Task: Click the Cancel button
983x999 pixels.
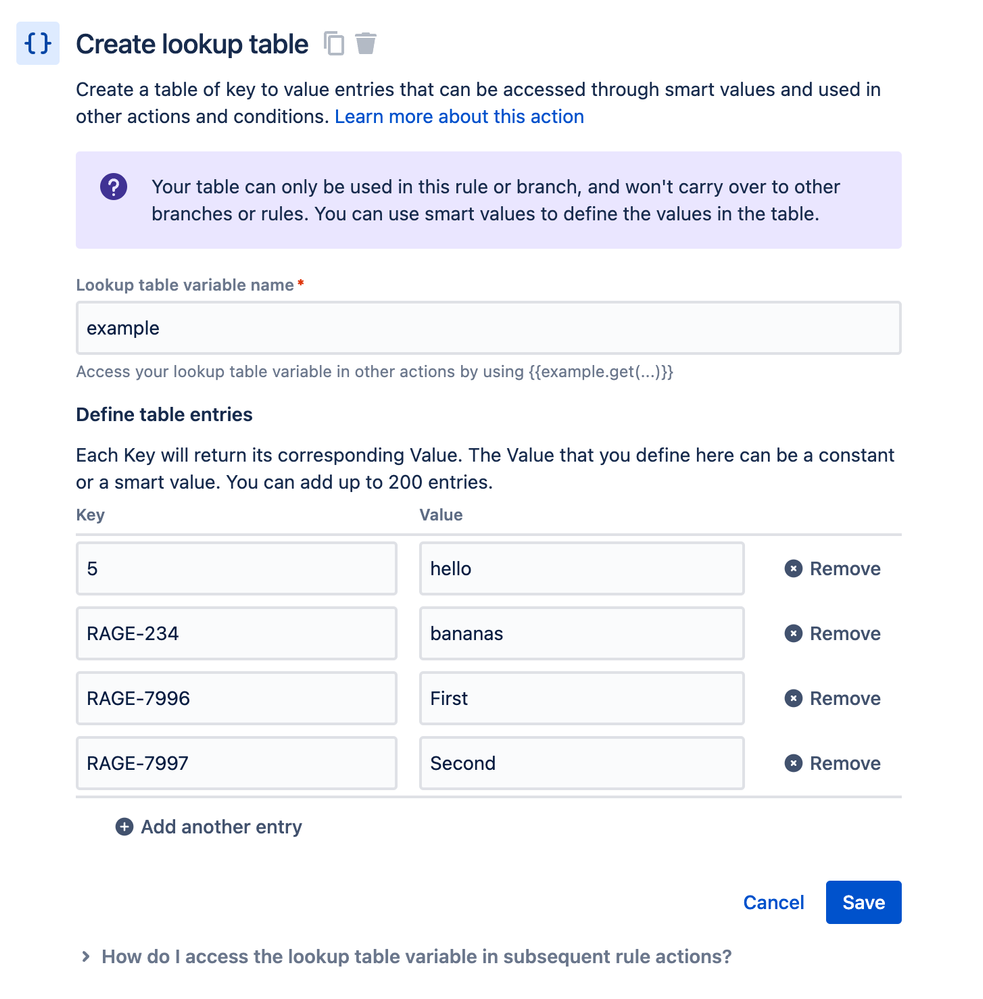Action: (x=773, y=902)
